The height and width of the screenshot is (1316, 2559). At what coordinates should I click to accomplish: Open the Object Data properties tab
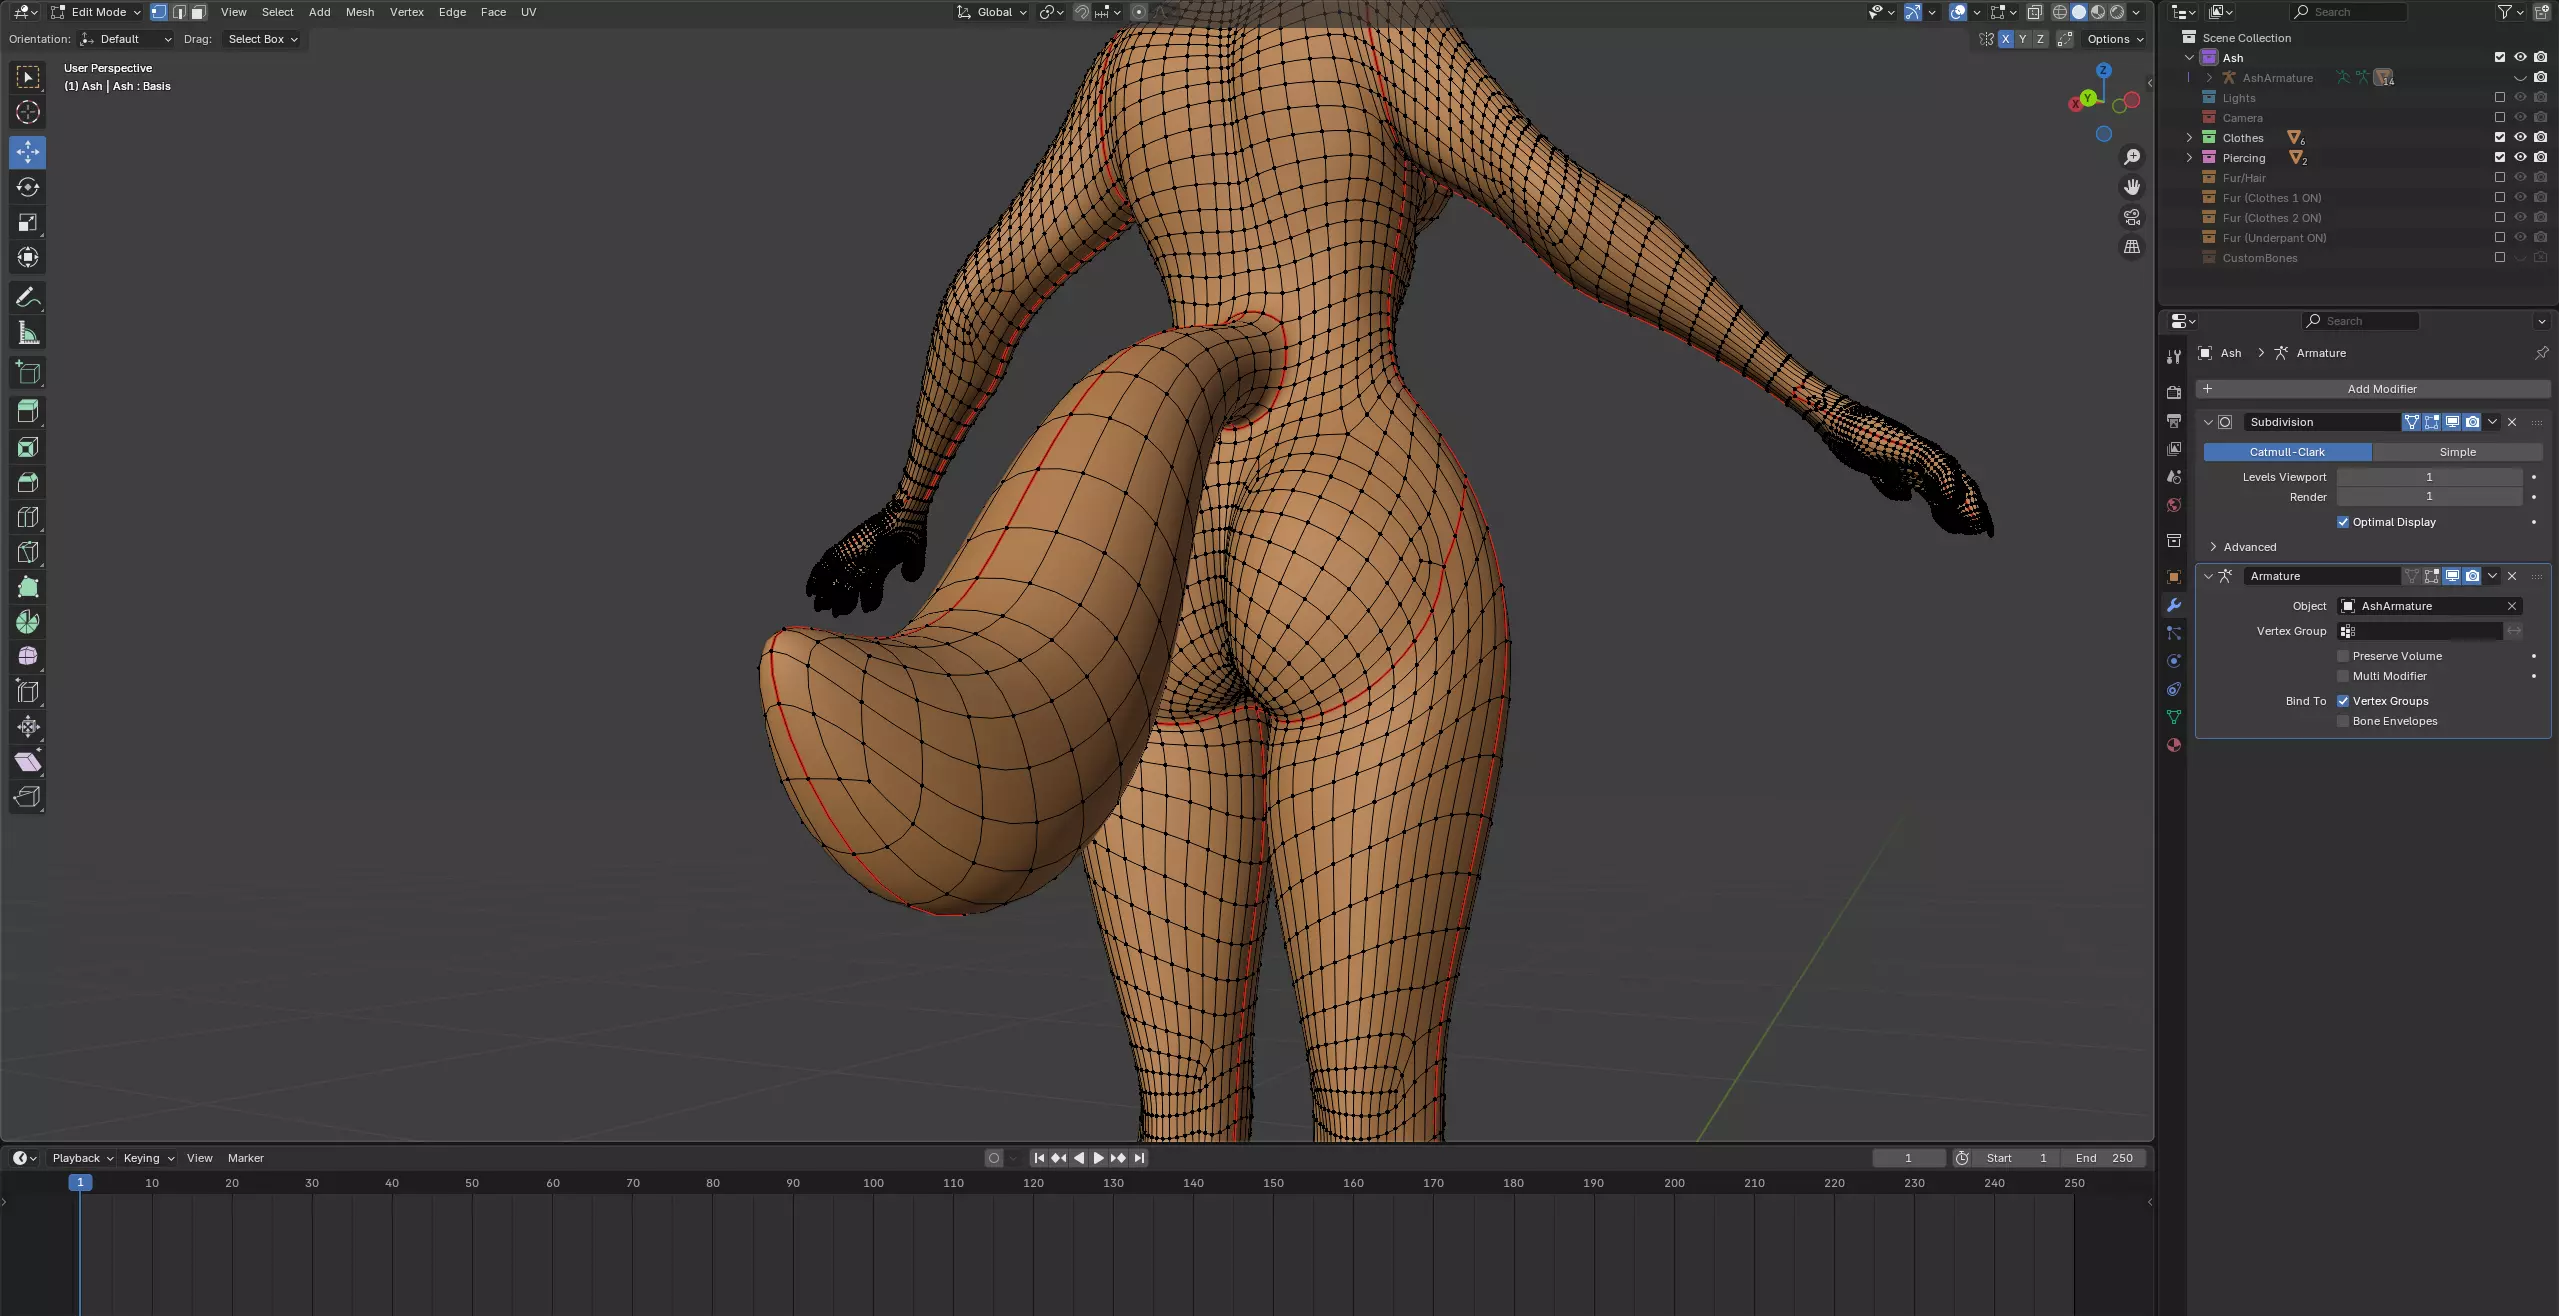2173,717
